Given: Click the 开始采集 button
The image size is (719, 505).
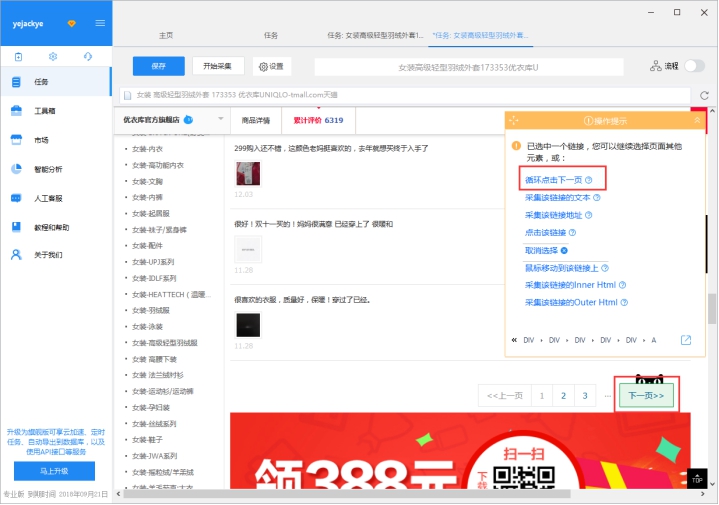Looking at the screenshot, I should [x=218, y=66].
